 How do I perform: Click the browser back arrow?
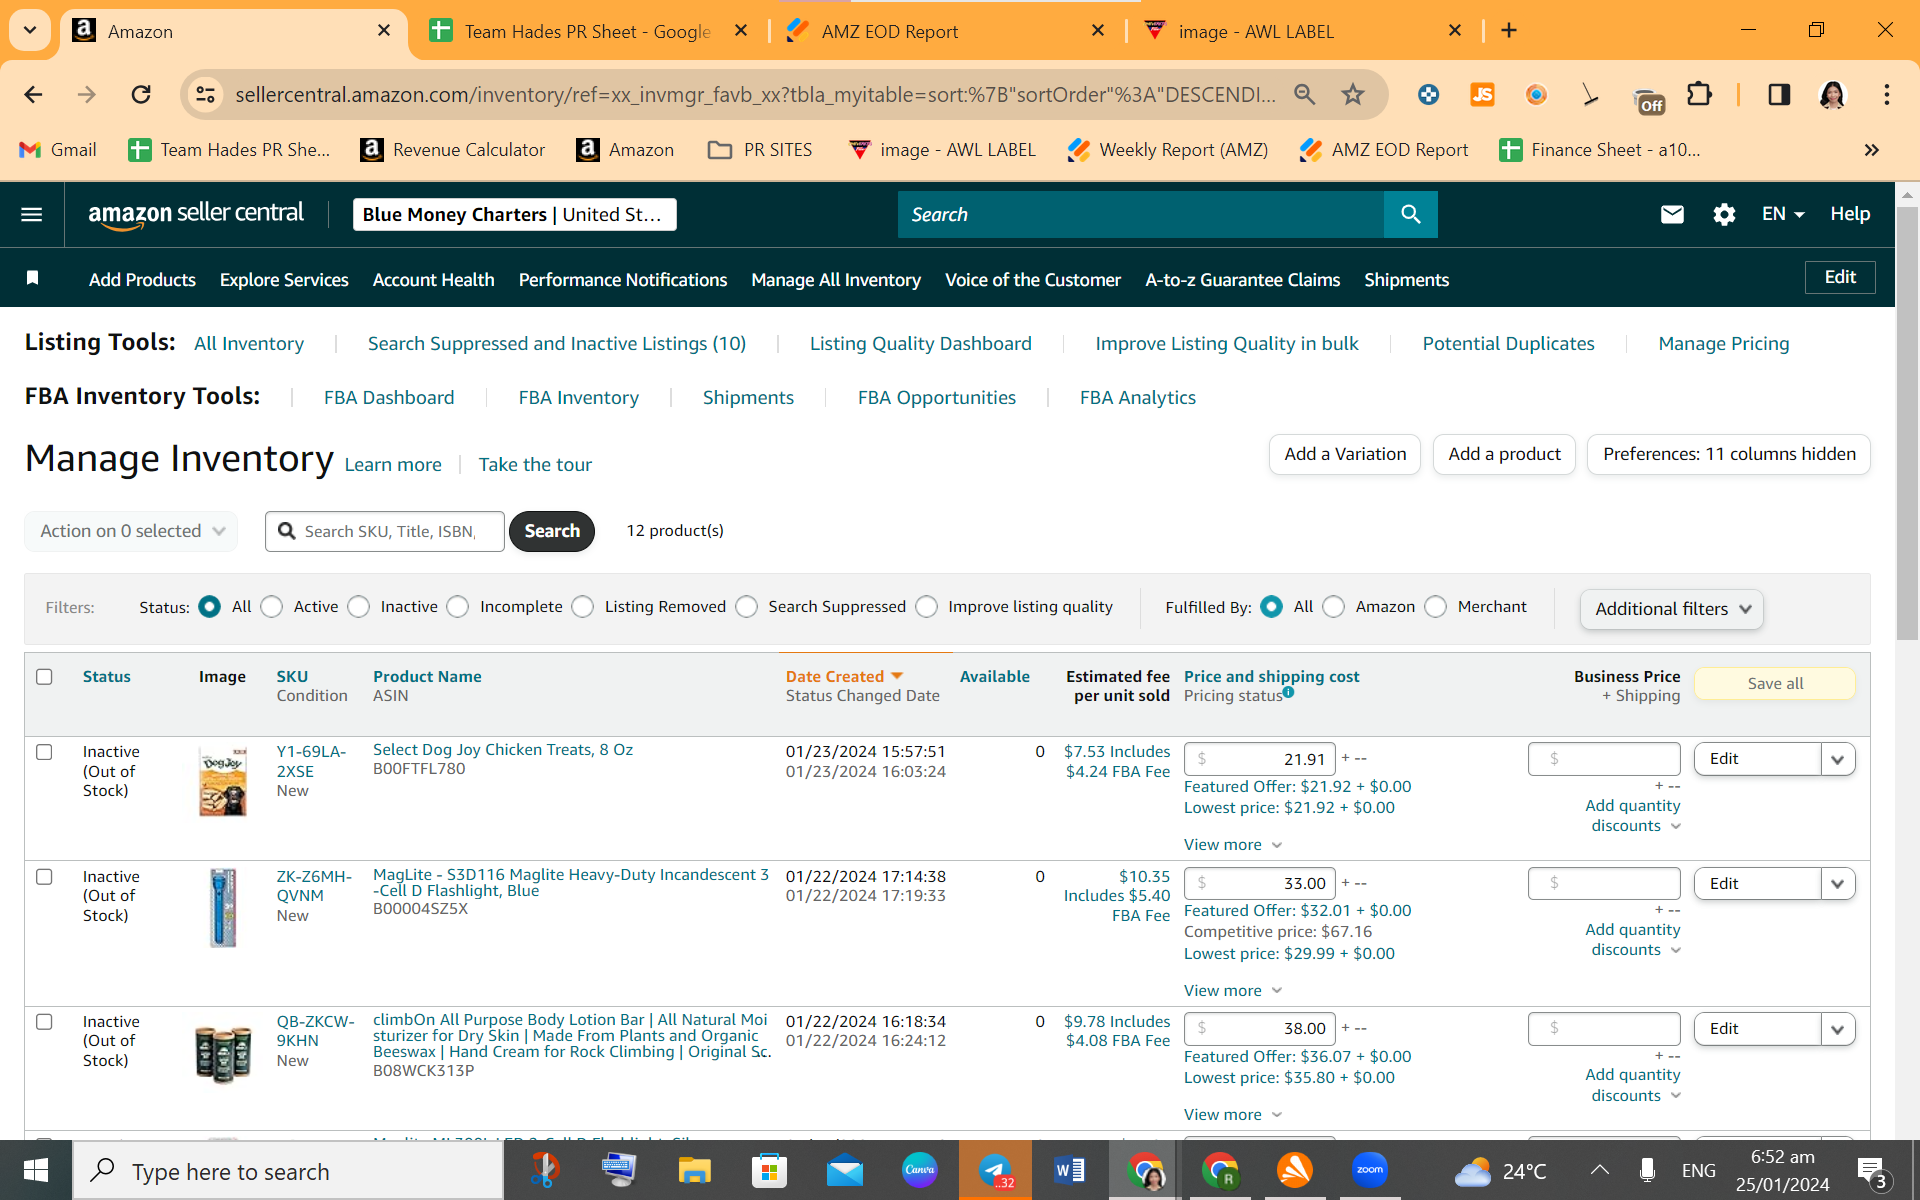tap(33, 95)
